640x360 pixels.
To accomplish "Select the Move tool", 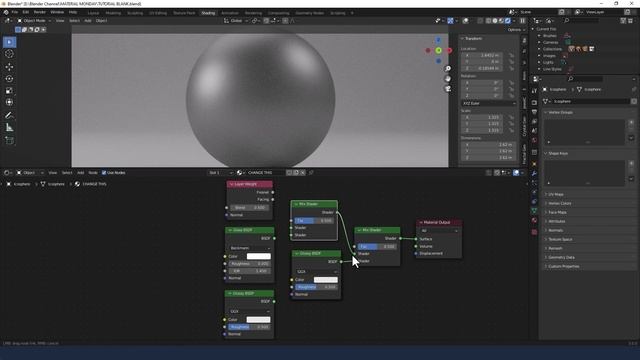I will pos(9,67).
